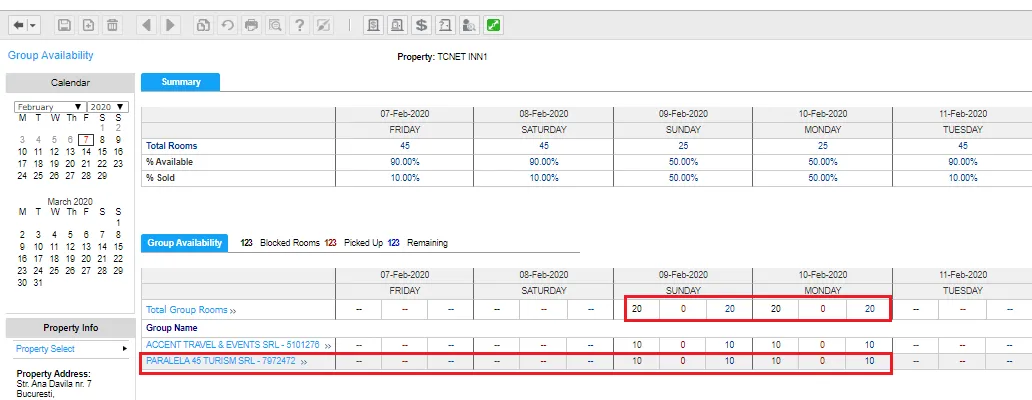Click the Save floppy disk icon
1032x400 pixels.
[64, 26]
